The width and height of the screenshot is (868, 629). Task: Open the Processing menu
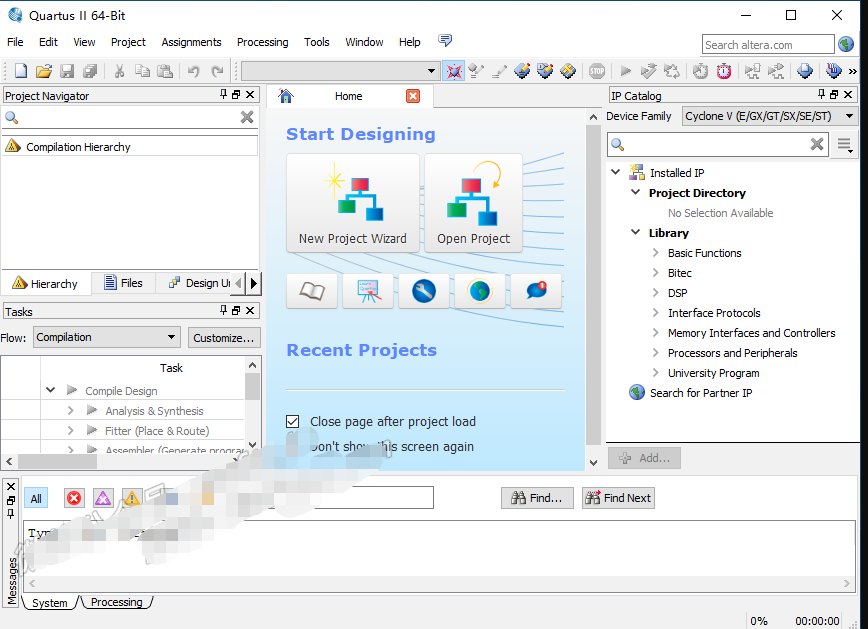click(x=262, y=42)
